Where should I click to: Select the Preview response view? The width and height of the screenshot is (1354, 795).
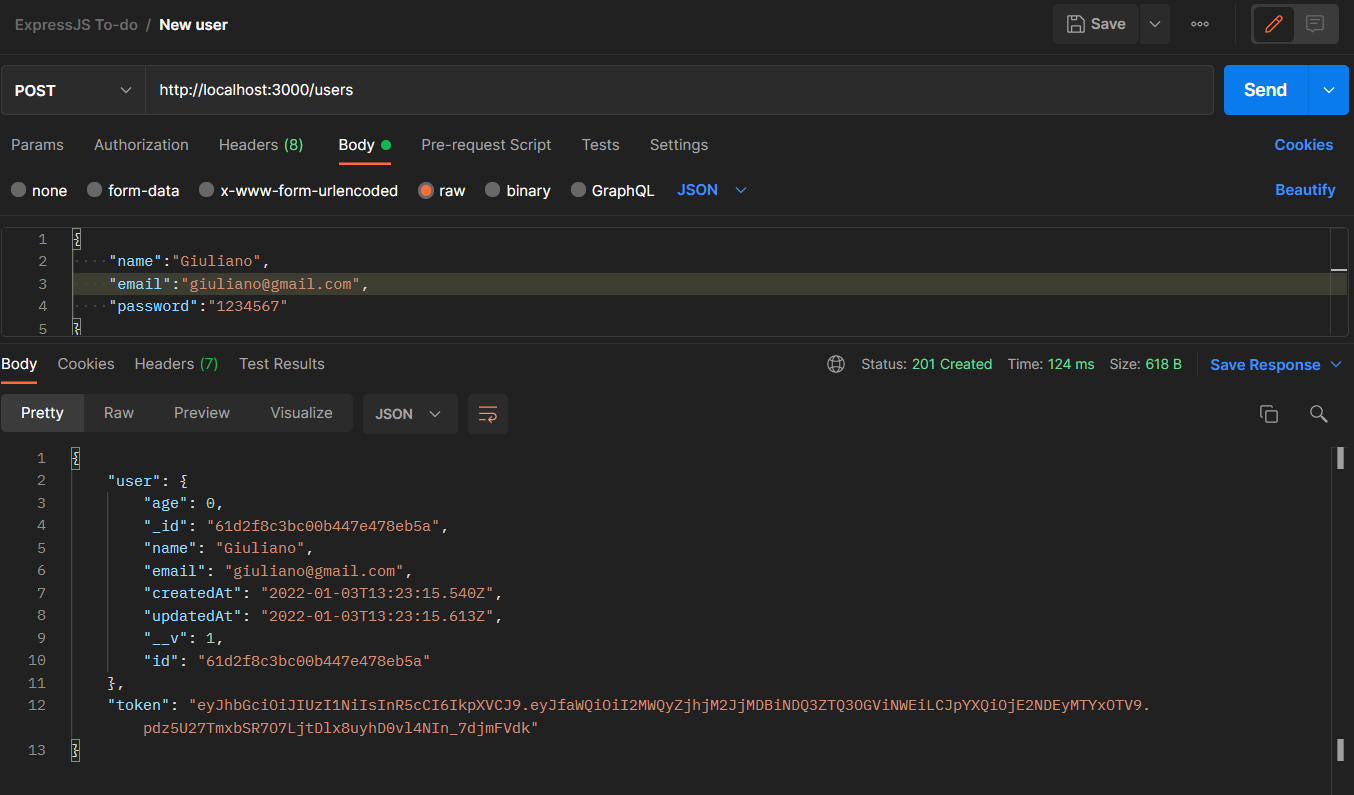202,413
